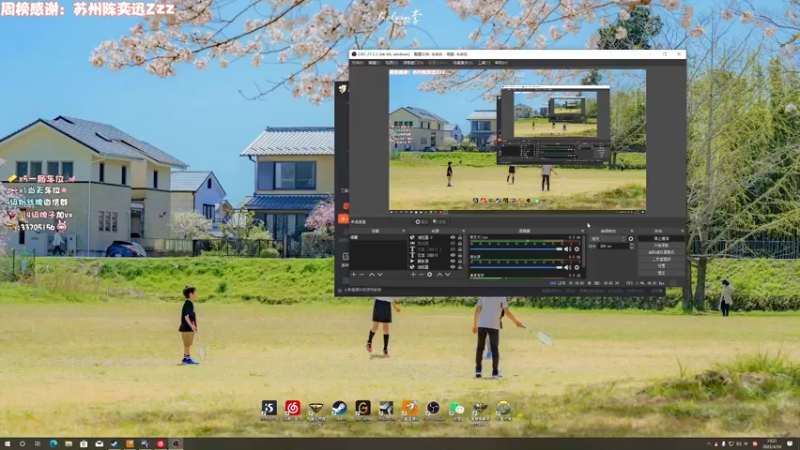The height and width of the screenshot is (450, 800).
Task: Open Windows Start menu
Action: click(x=7, y=444)
